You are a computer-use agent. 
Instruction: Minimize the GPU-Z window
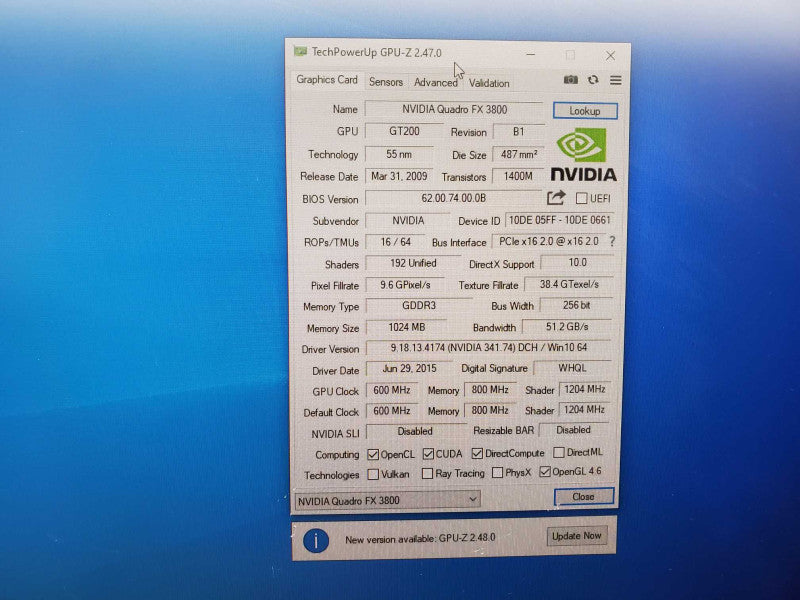pos(531,54)
